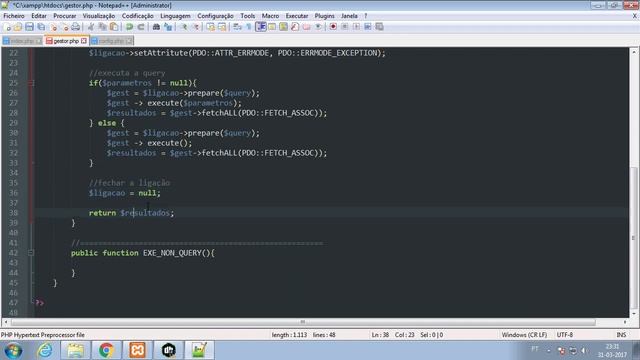Screen dimensions: 640x360
Task: Click the Function List toolbar icon
Action: (x=295, y=27)
